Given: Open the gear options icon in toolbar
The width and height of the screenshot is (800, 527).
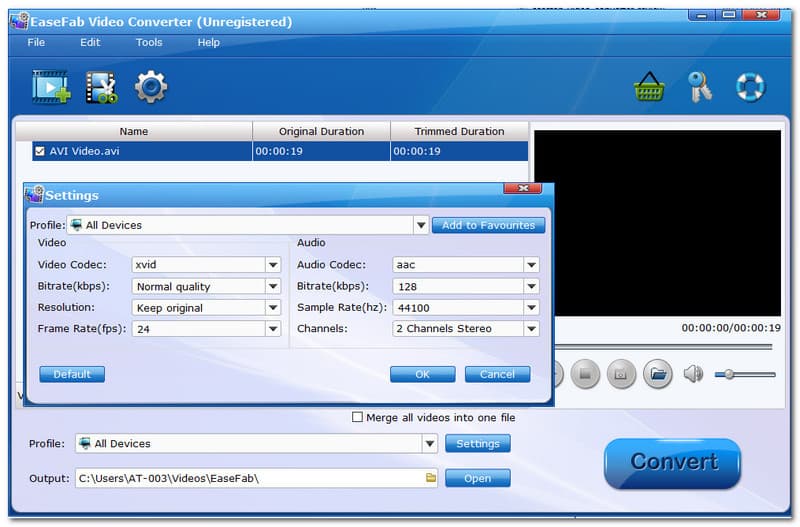Looking at the screenshot, I should pos(151,87).
